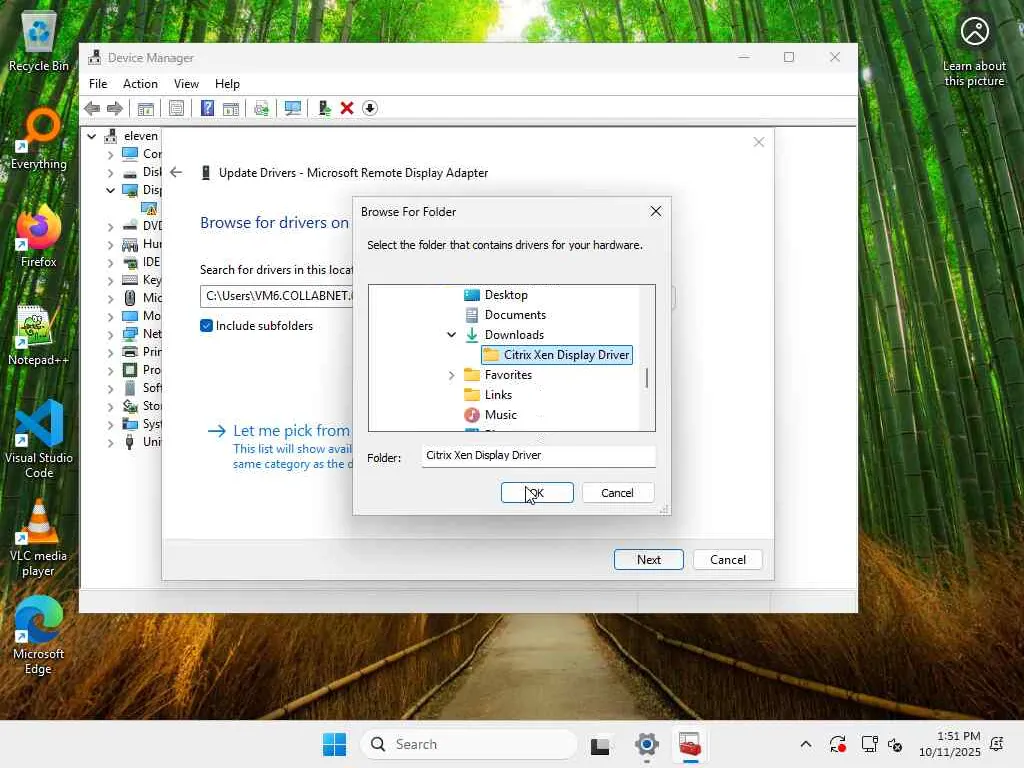Open Recycle Bin desktop icon
The image size is (1024, 768).
tap(39, 42)
